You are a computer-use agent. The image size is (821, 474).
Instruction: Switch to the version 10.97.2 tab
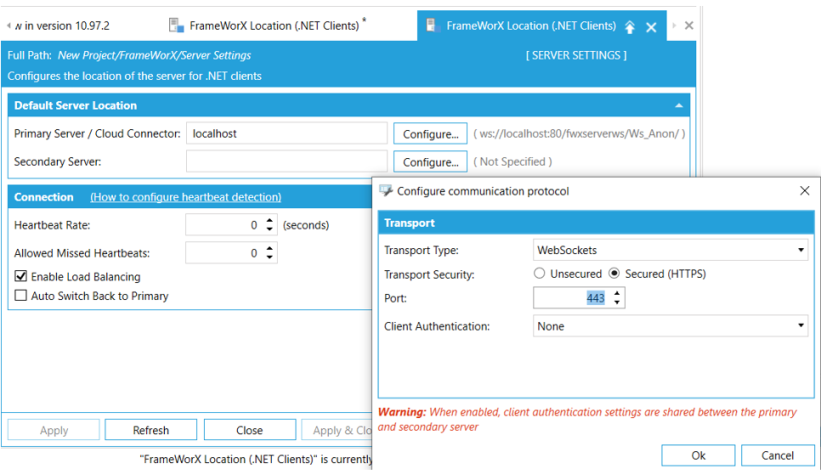pyautogui.click(x=62, y=26)
